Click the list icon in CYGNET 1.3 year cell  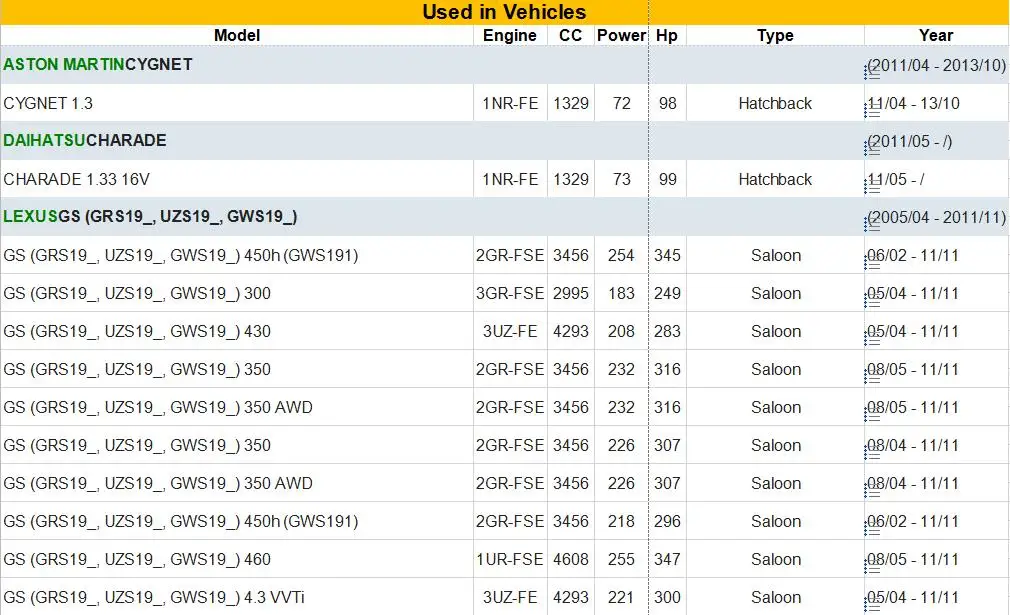click(872, 112)
